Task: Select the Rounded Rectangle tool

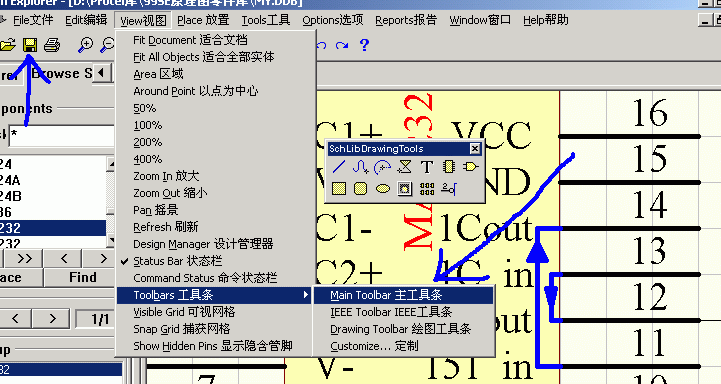Action: (x=360, y=189)
